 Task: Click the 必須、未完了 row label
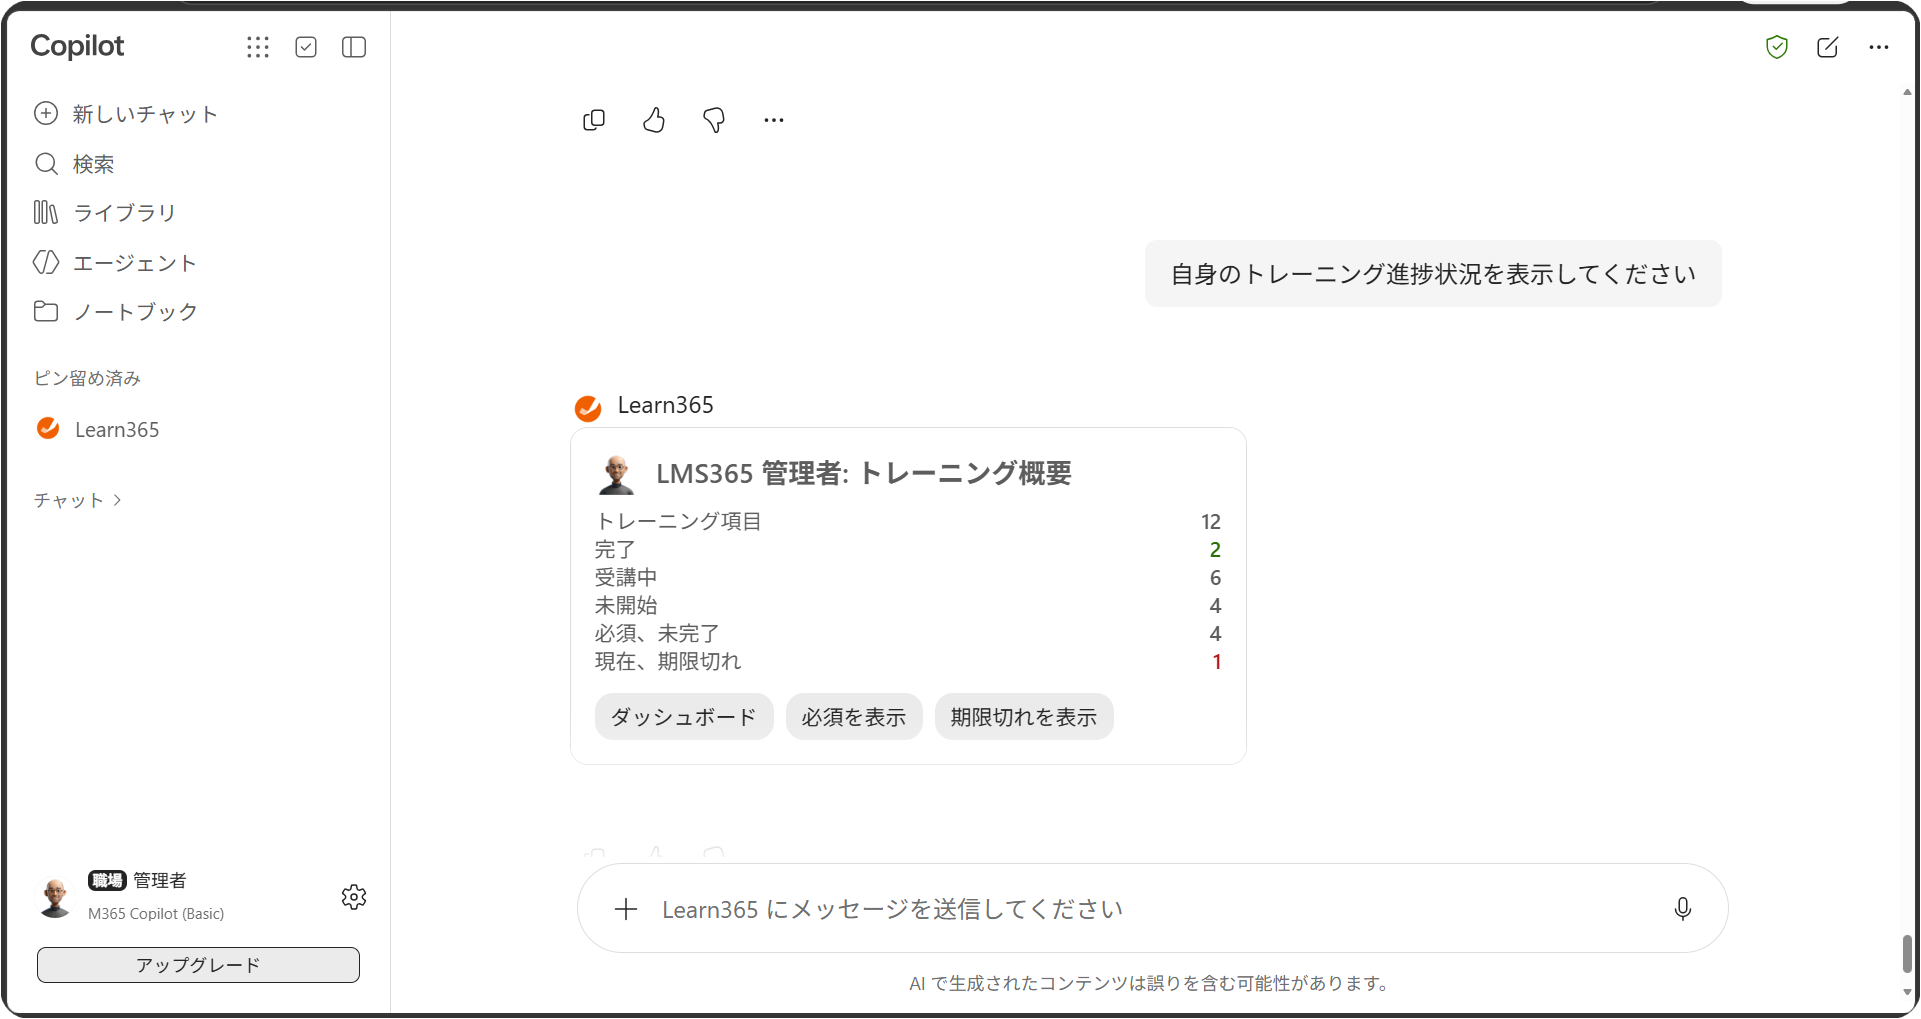coord(657,634)
